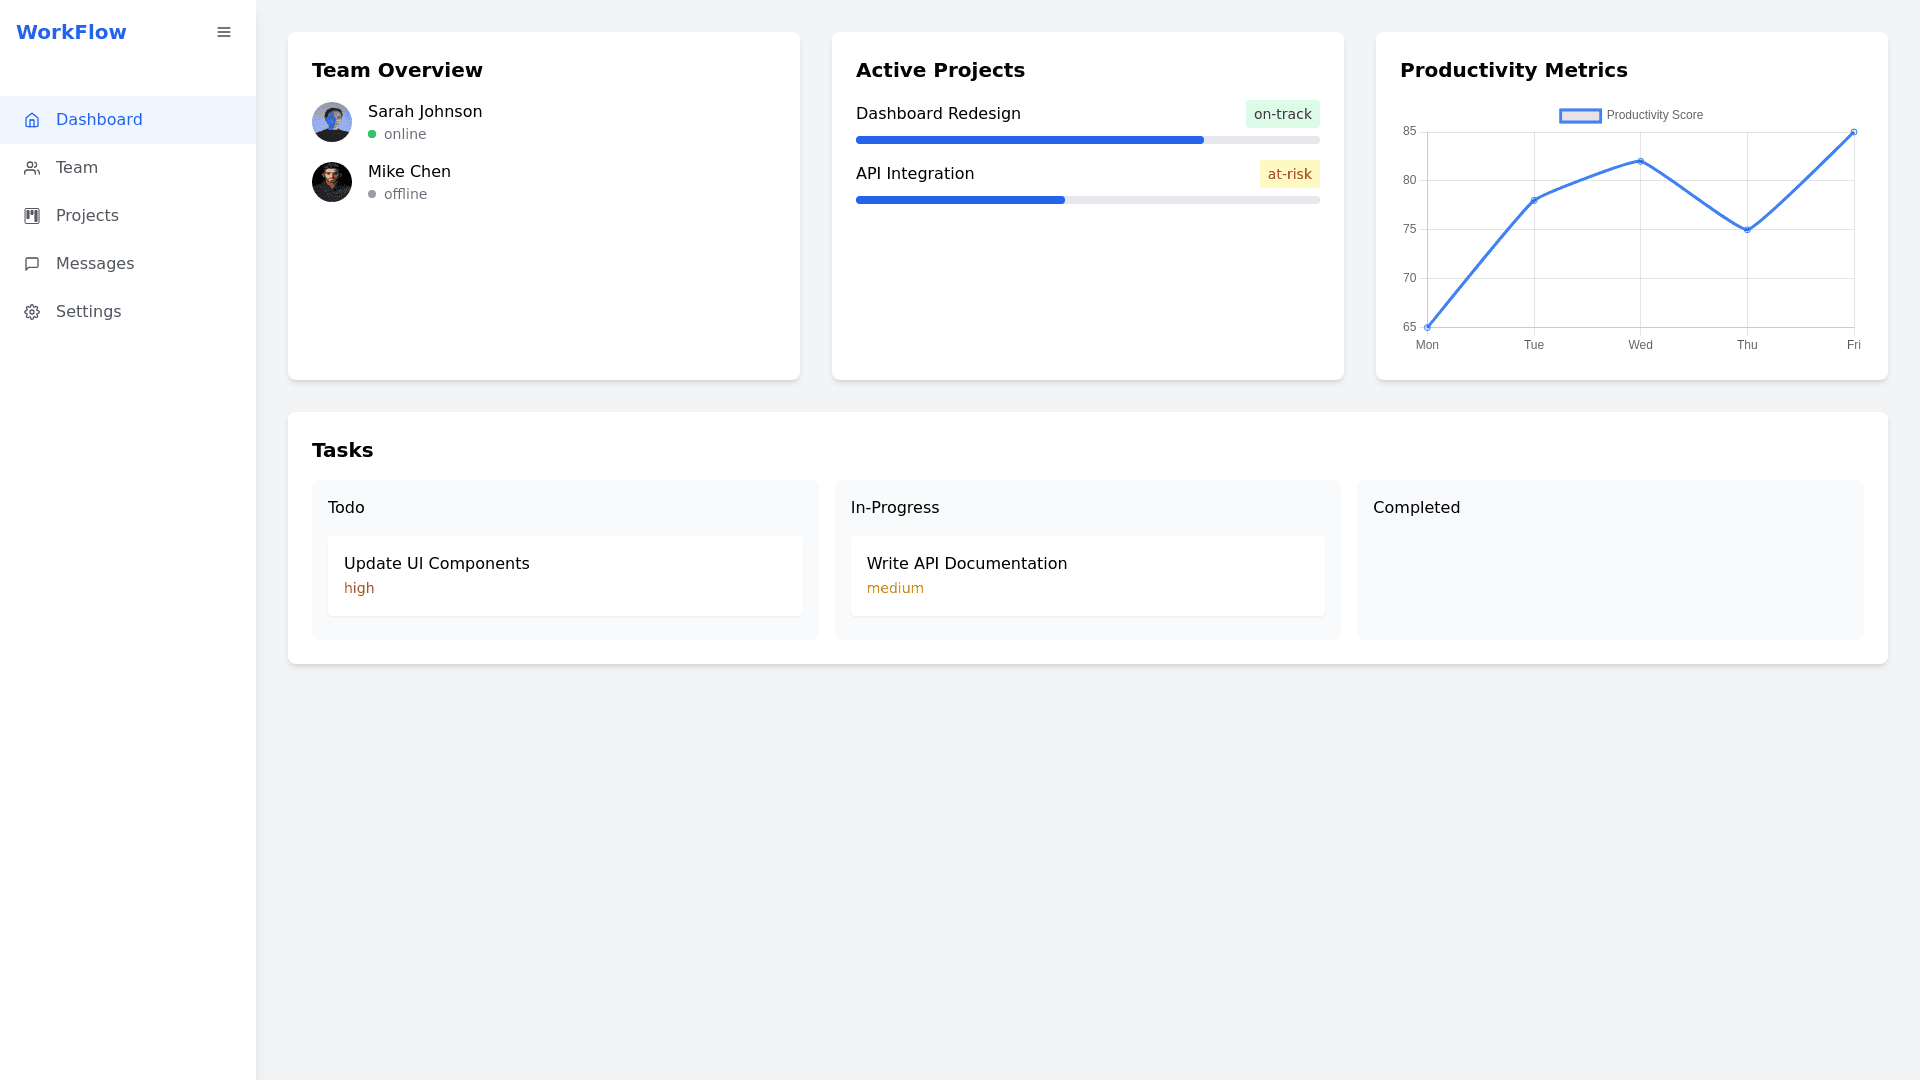Viewport: 1920px width, 1080px height.
Task: Open the Update UI Components task card
Action: tap(564, 575)
